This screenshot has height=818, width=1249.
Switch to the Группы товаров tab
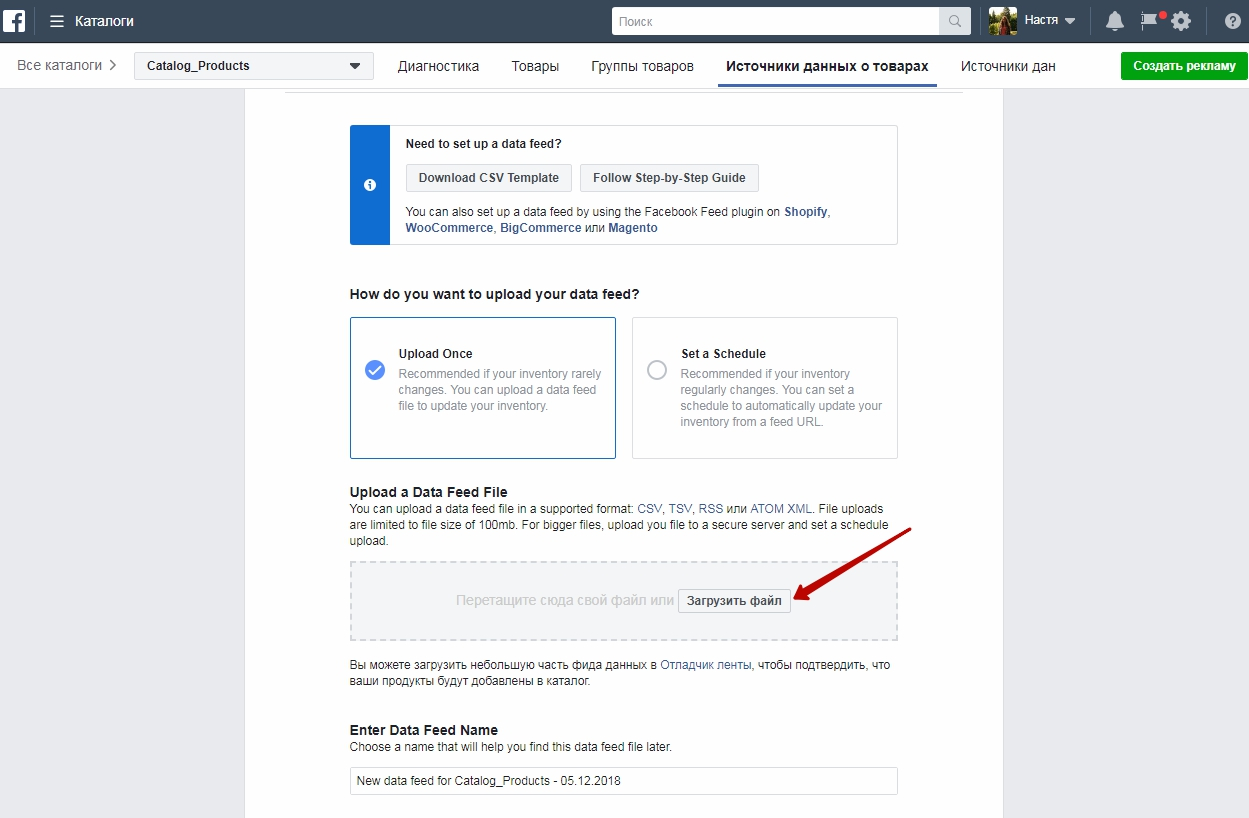click(x=642, y=66)
